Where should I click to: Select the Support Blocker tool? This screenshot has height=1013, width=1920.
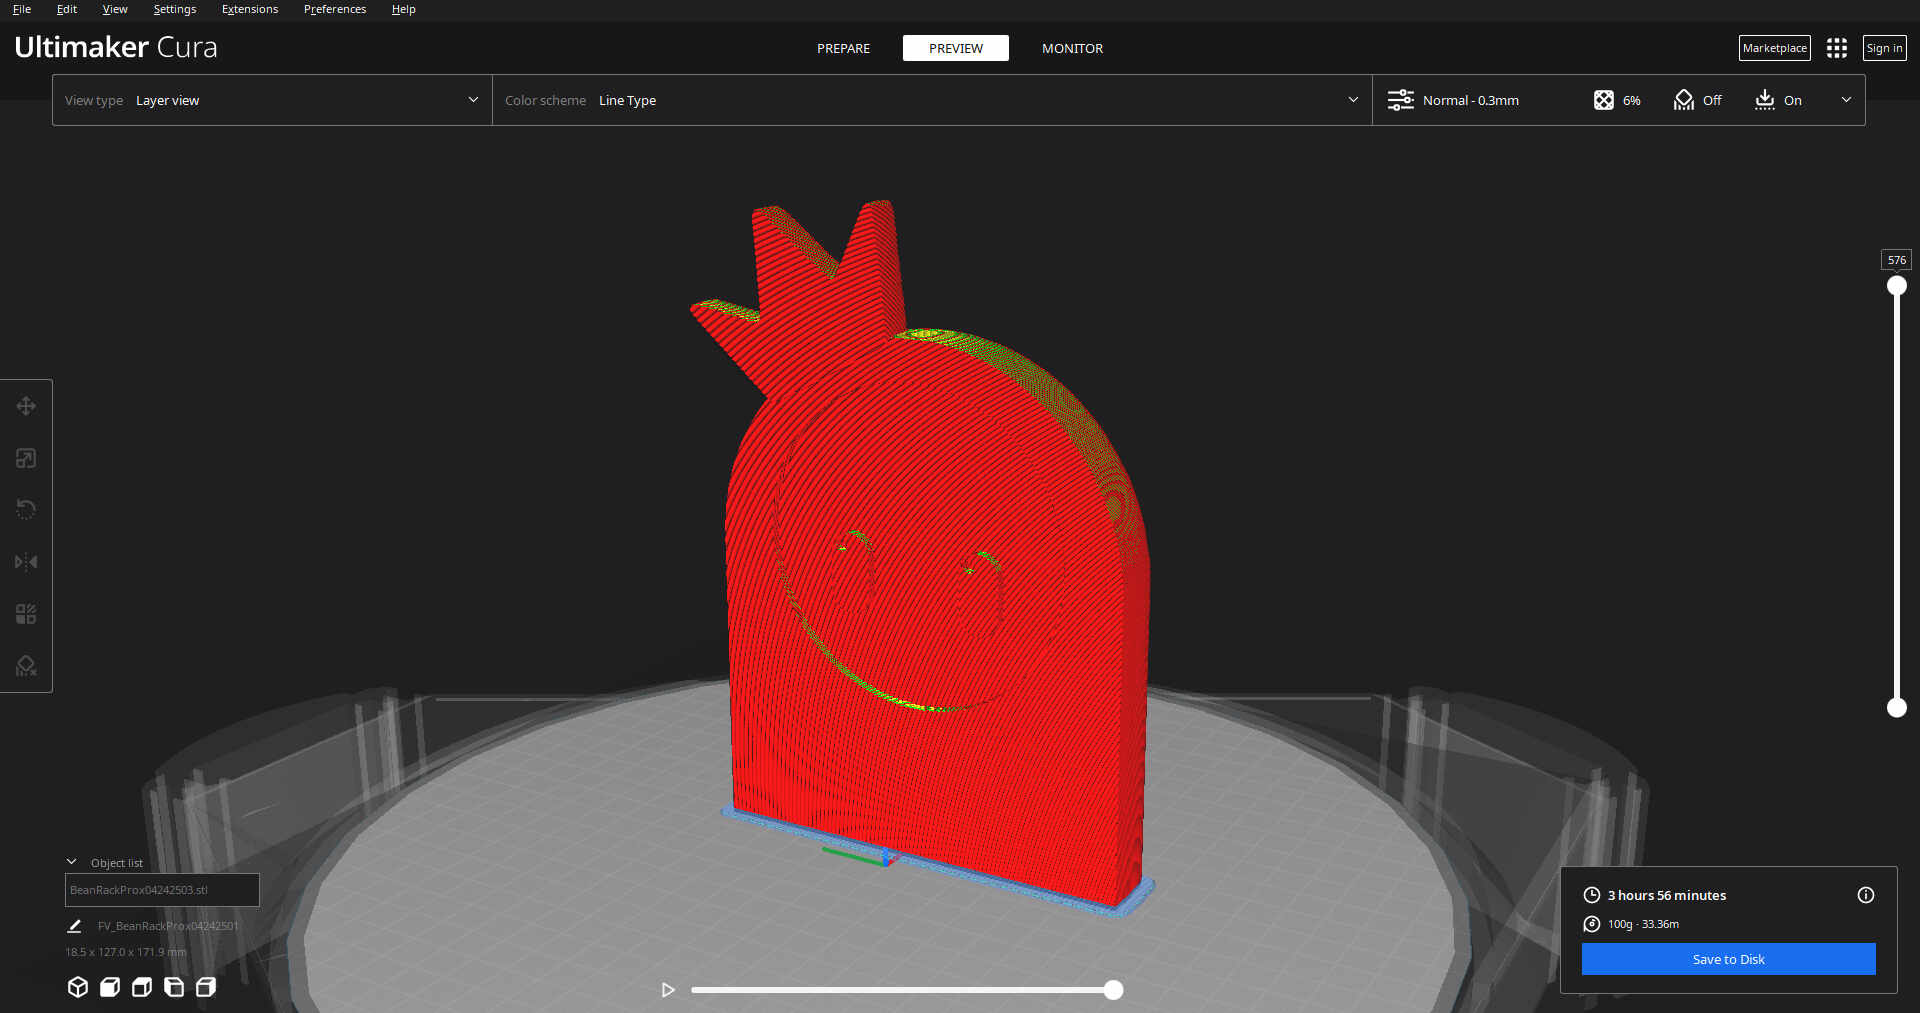pos(26,666)
